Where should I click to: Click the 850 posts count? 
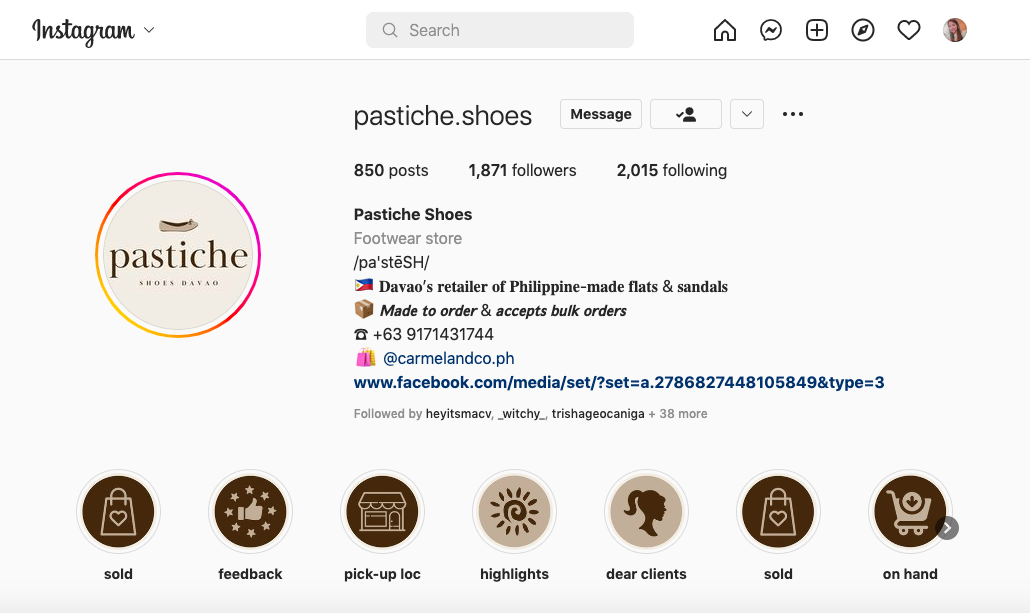click(391, 171)
